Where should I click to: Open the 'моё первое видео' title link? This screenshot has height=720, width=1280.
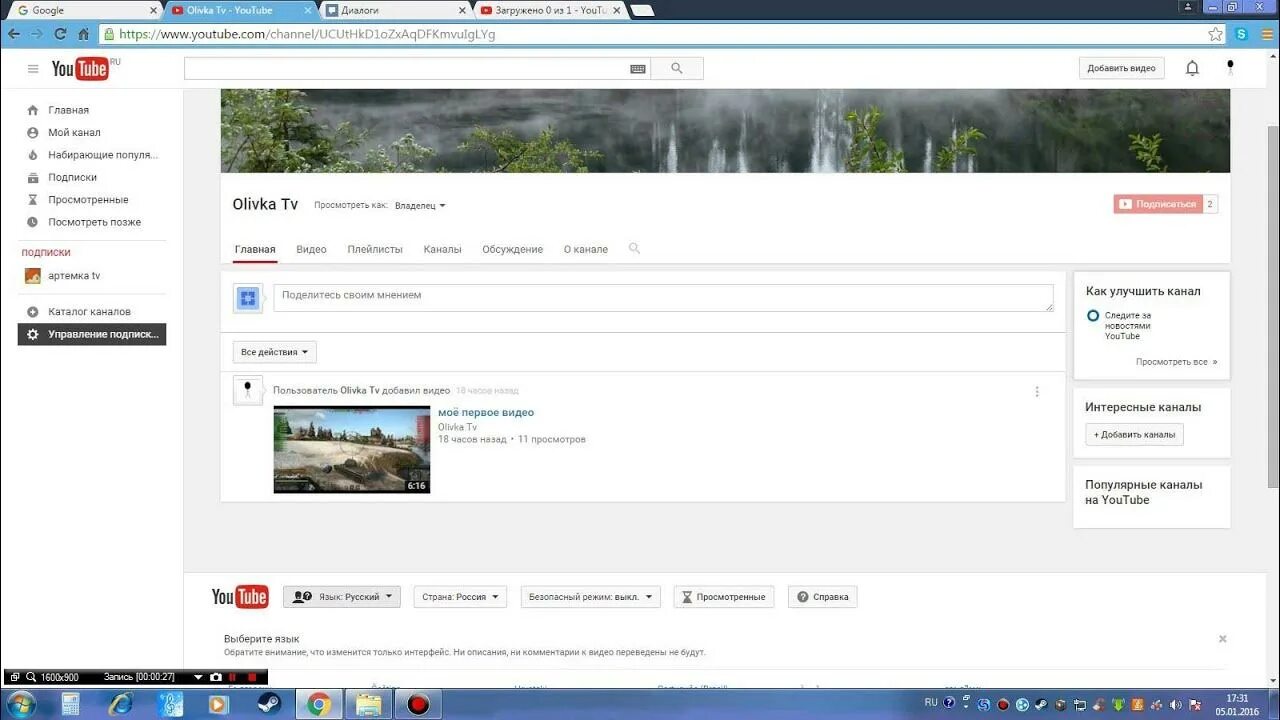[486, 412]
